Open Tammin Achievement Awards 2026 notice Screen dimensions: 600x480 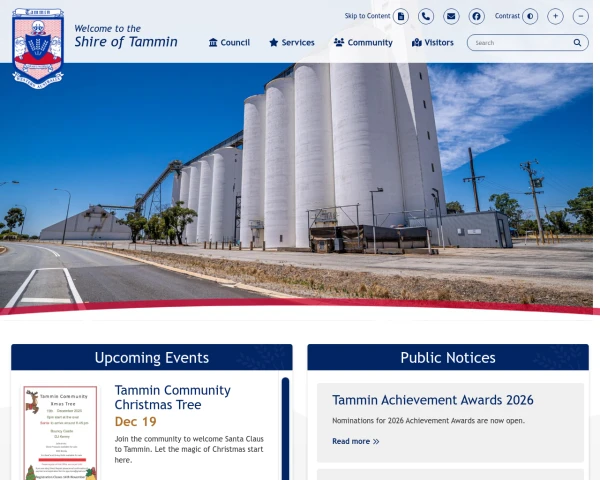432,400
